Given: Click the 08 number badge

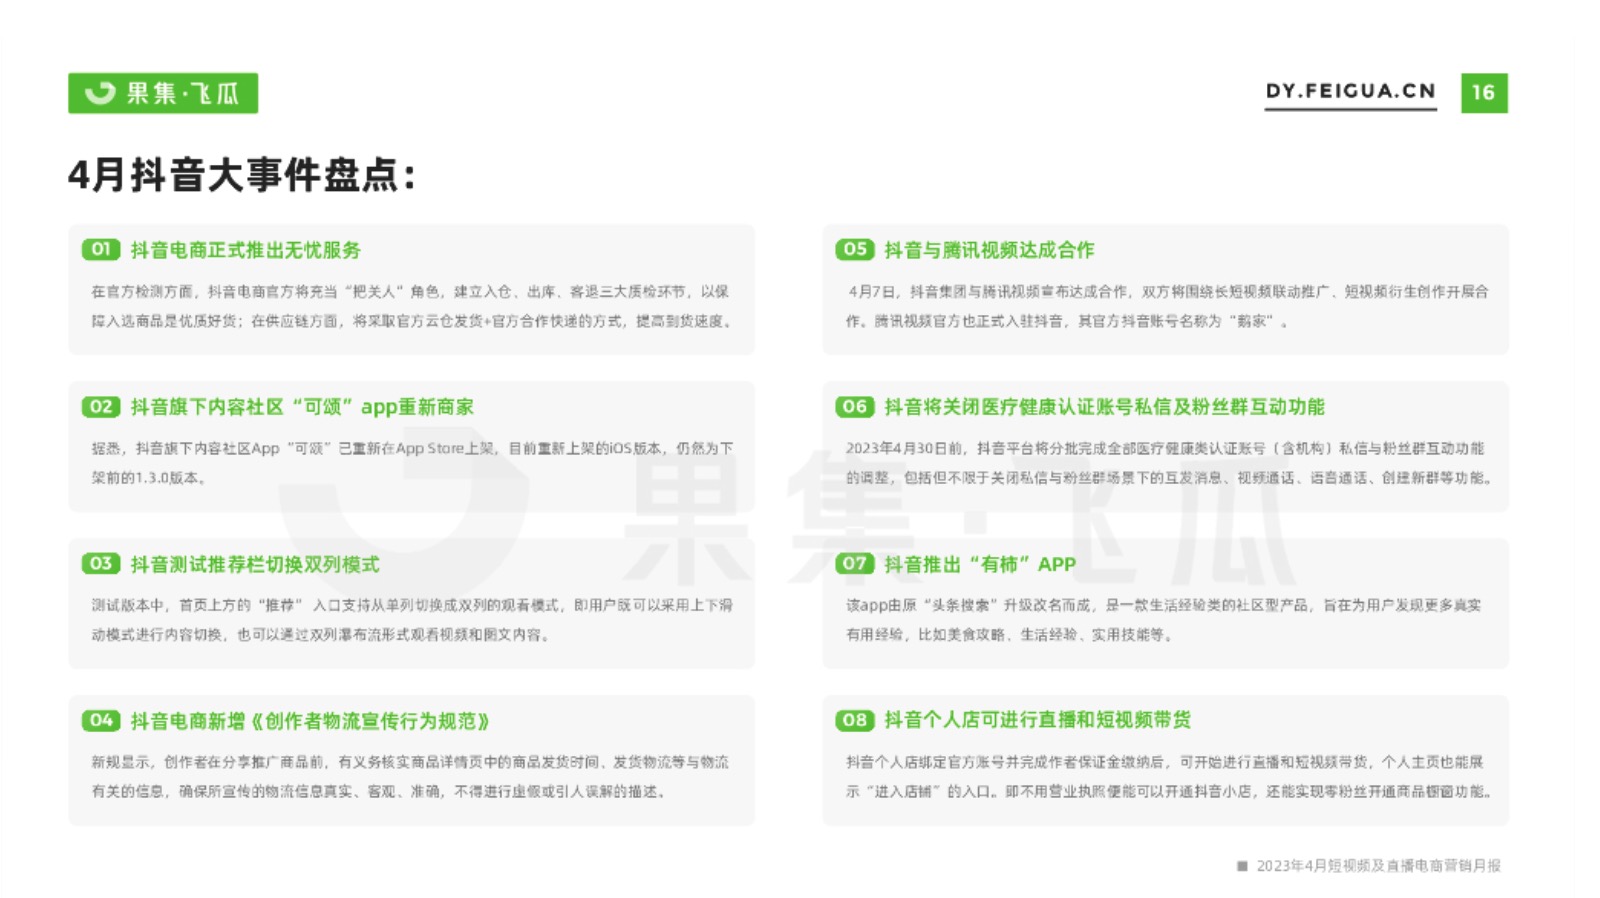Looking at the screenshot, I should pos(855,720).
